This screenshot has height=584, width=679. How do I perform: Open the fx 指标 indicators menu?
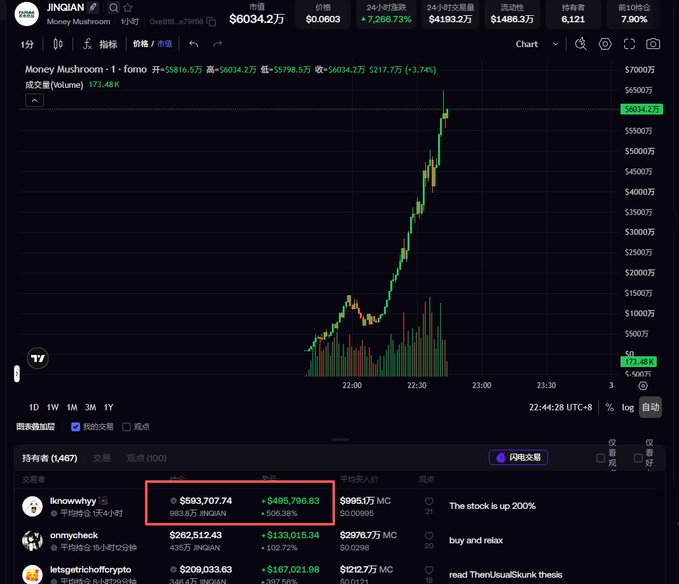pyautogui.click(x=100, y=44)
